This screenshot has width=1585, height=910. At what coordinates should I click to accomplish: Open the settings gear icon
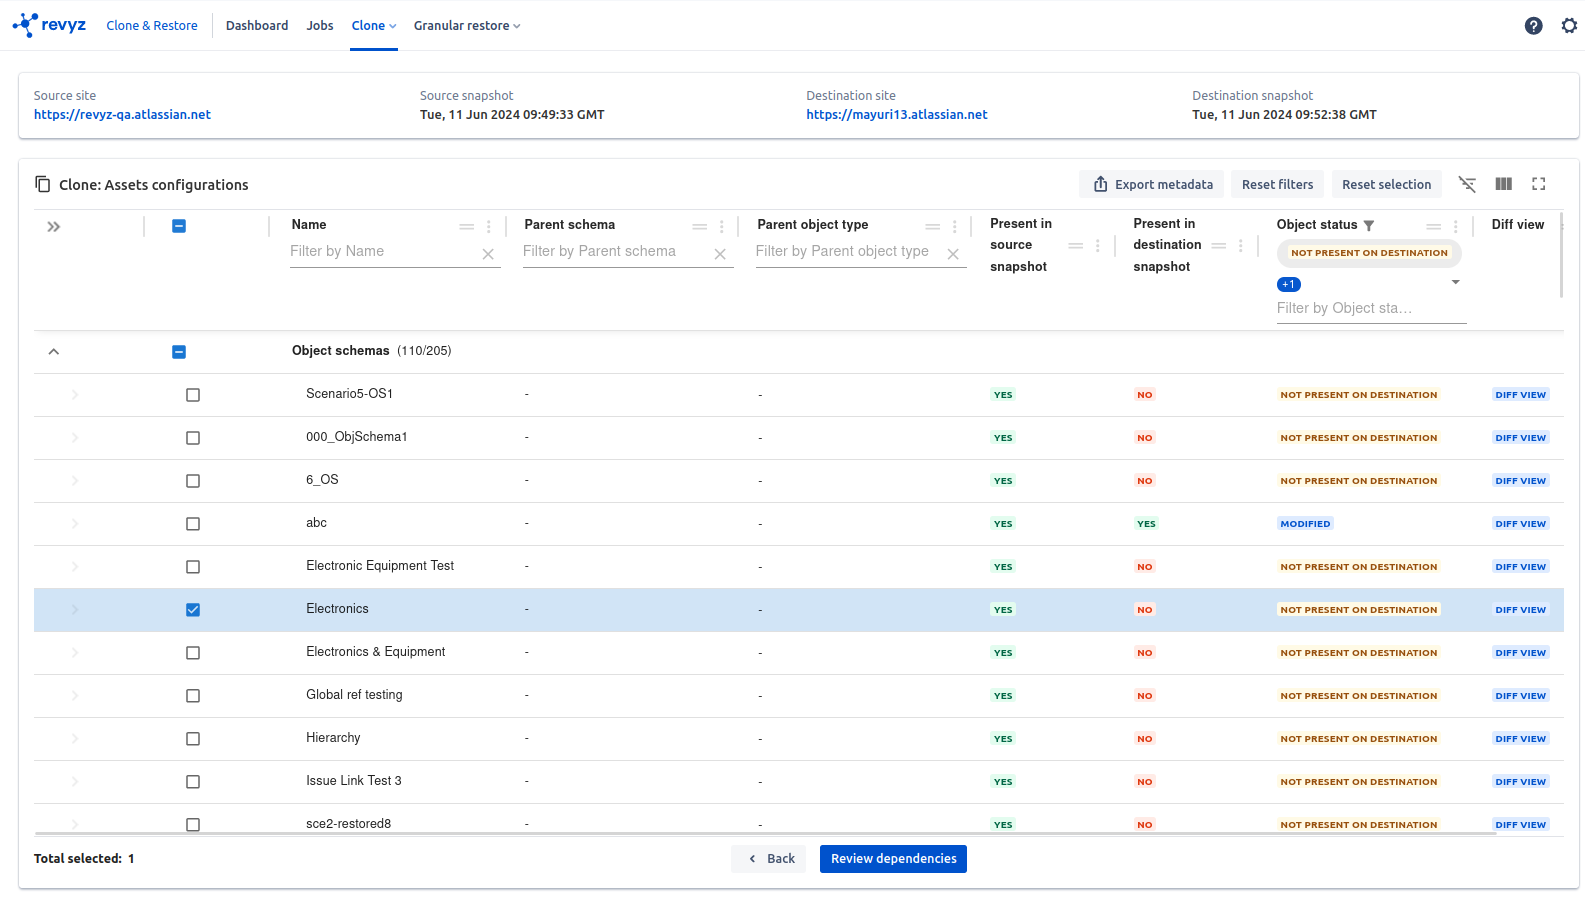(1569, 26)
